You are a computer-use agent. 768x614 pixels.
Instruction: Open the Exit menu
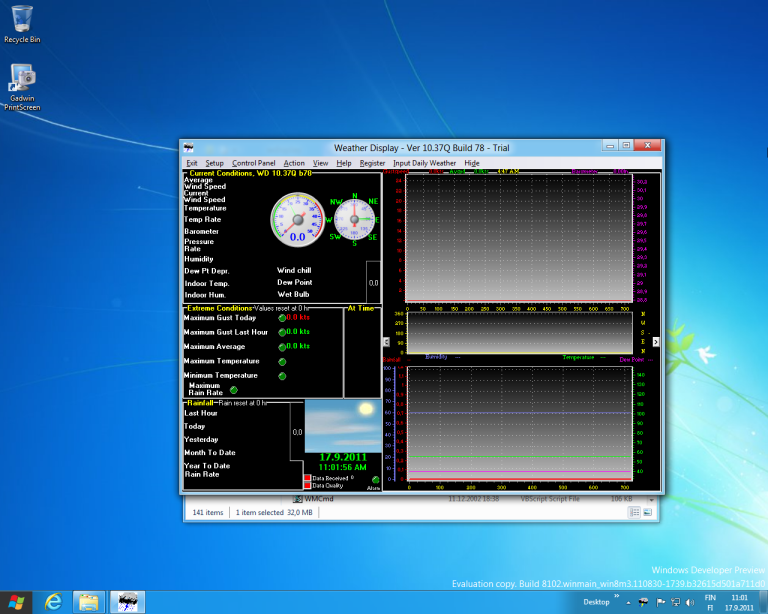[x=192, y=163]
